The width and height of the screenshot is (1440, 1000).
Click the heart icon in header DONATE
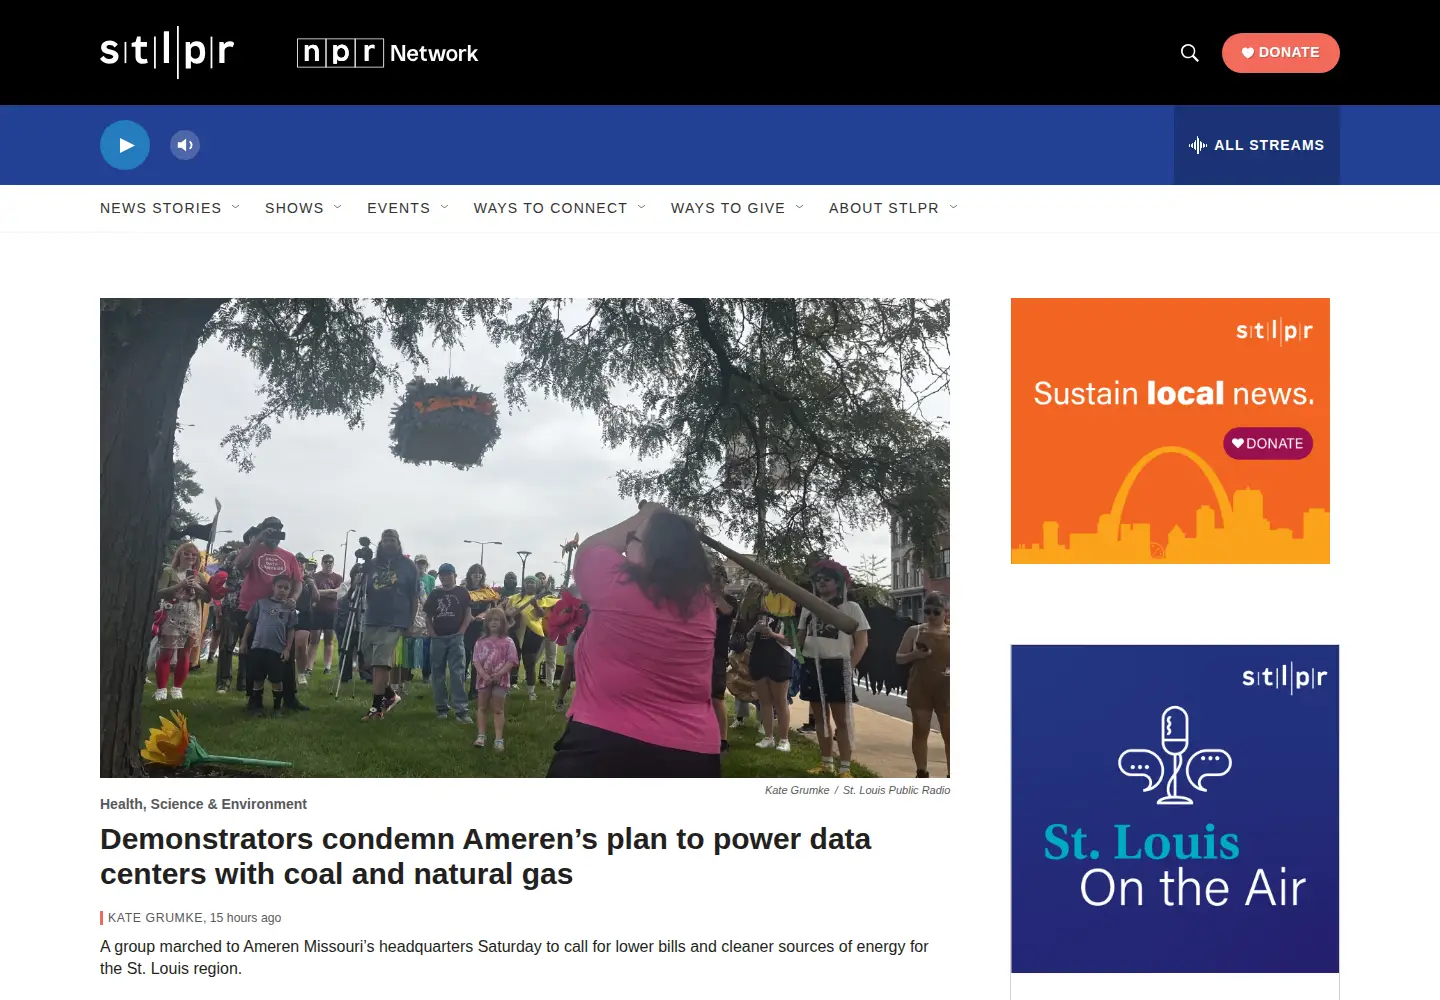click(1248, 53)
